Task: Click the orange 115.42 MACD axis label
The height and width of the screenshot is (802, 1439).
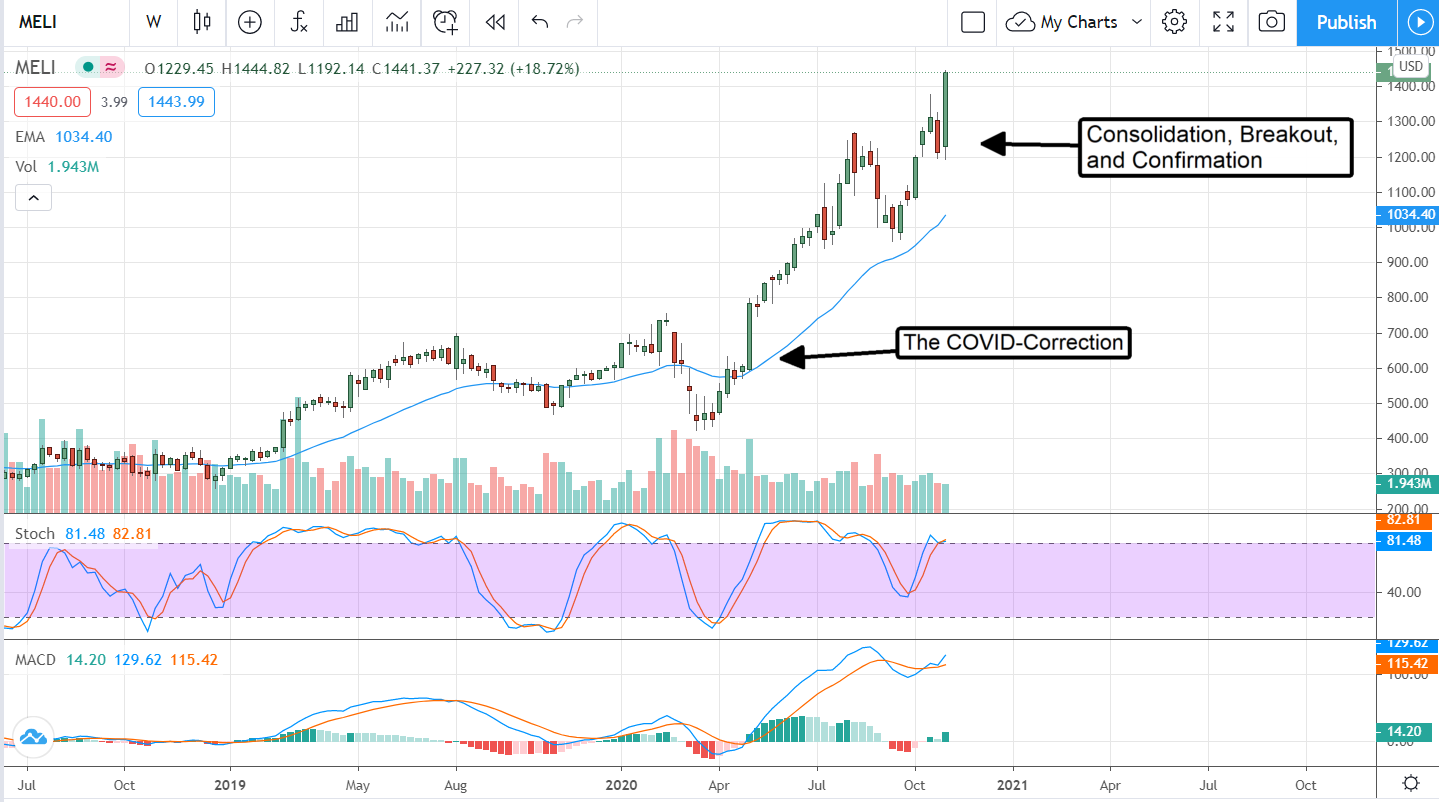Action: click(1409, 663)
